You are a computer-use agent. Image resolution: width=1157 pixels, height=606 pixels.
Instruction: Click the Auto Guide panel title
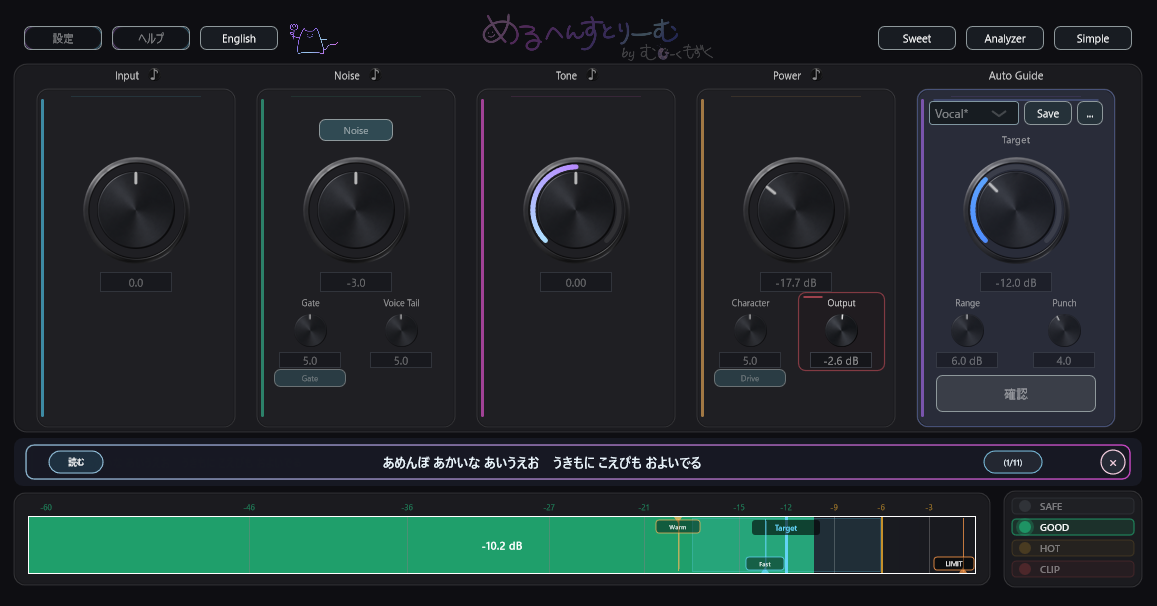tap(1015, 75)
